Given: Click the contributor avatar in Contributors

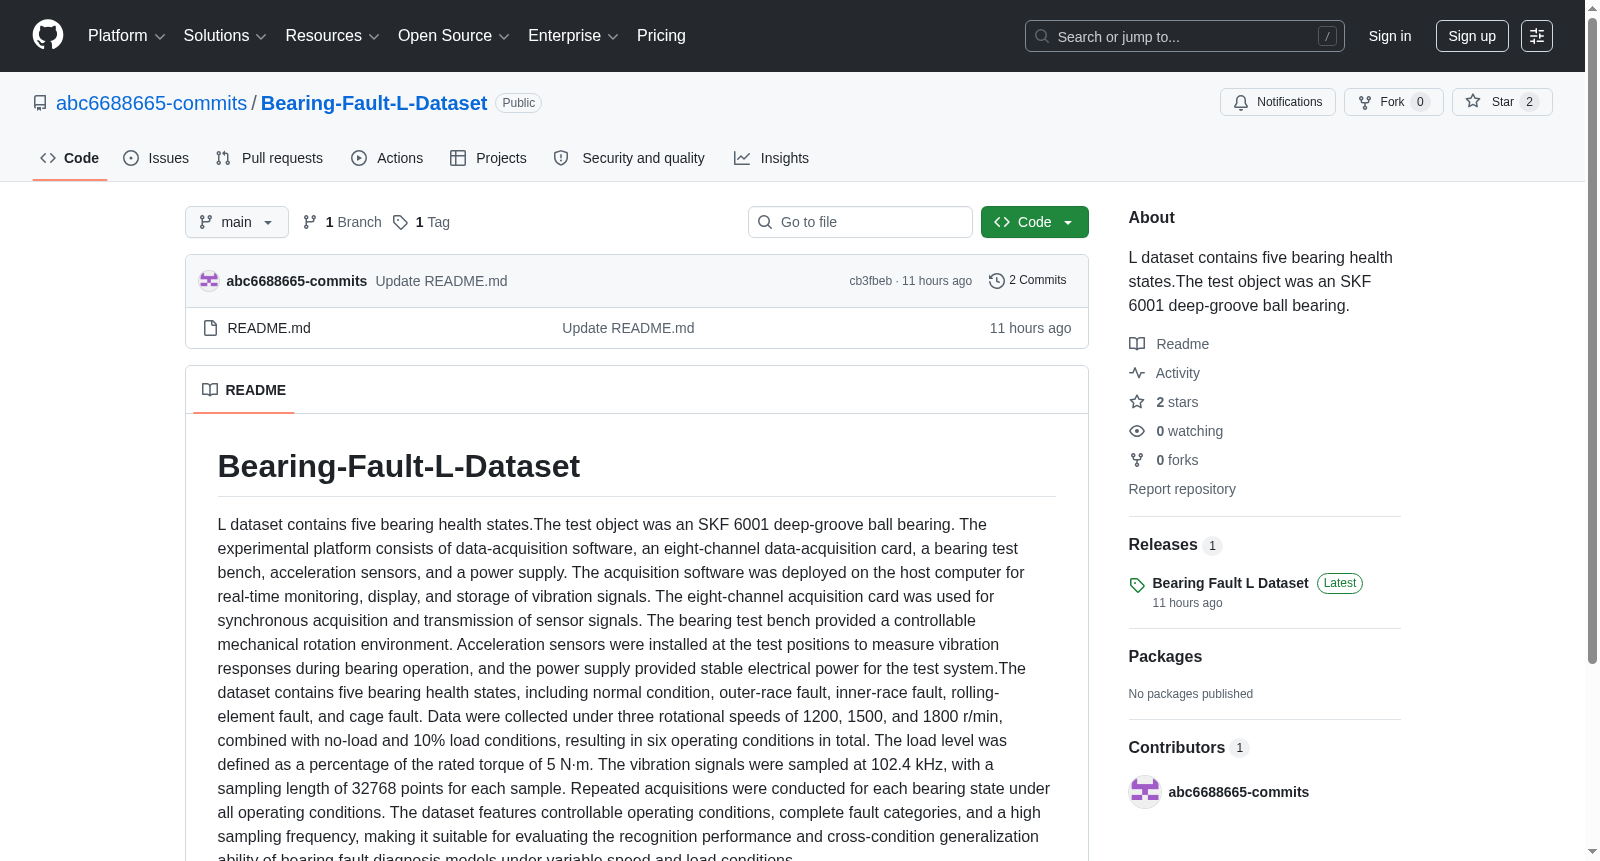Looking at the screenshot, I should [1145, 792].
